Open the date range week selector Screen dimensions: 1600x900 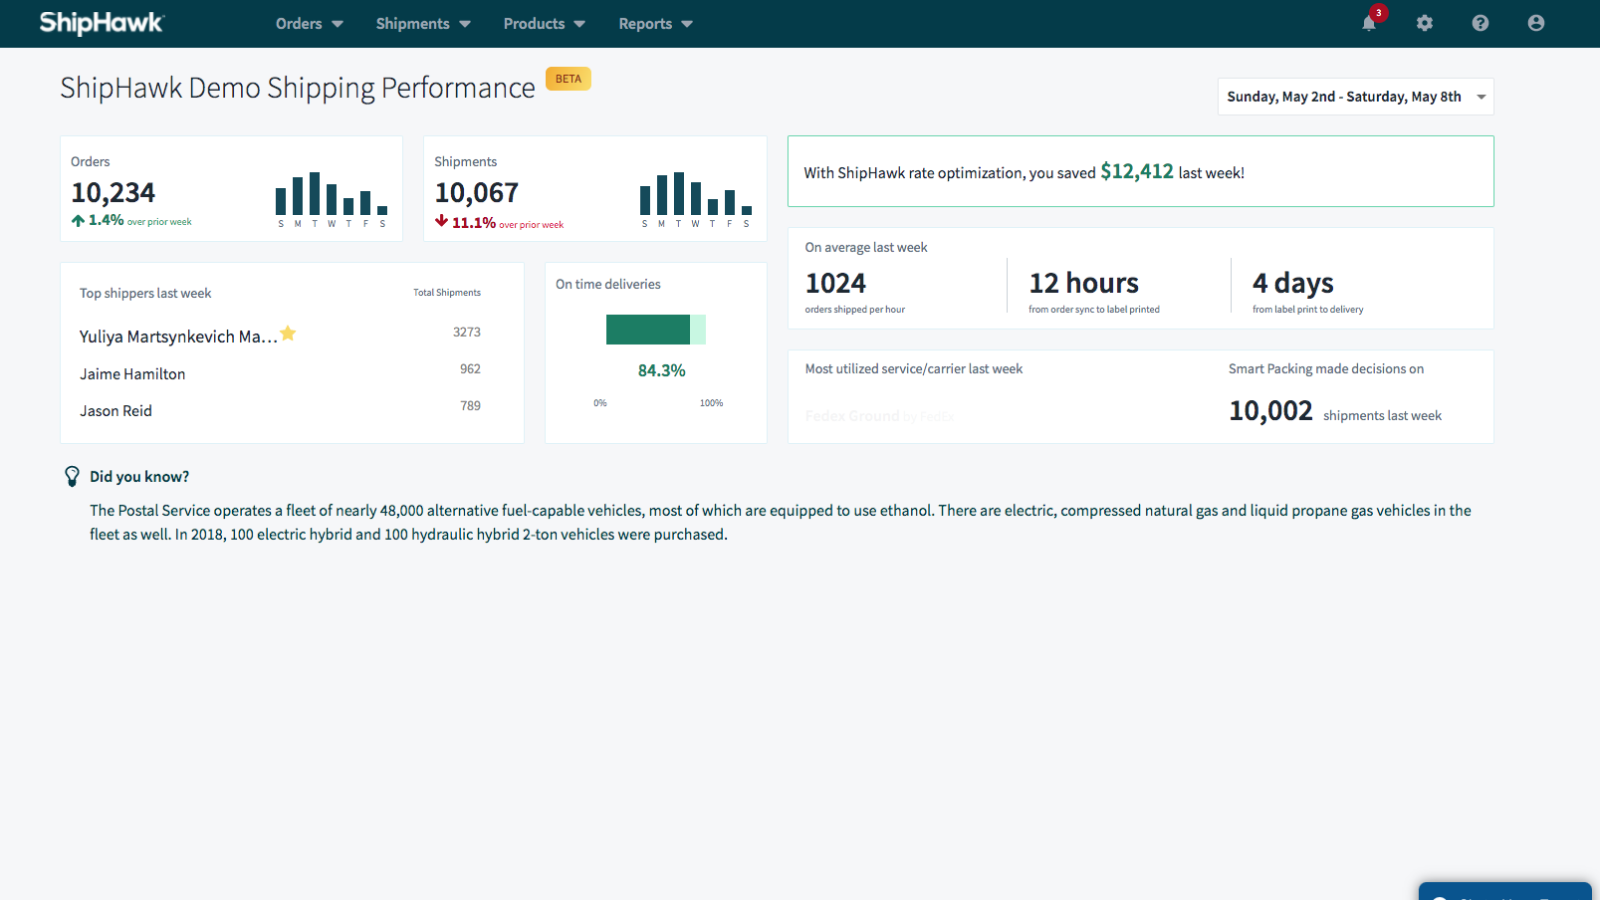point(1356,97)
